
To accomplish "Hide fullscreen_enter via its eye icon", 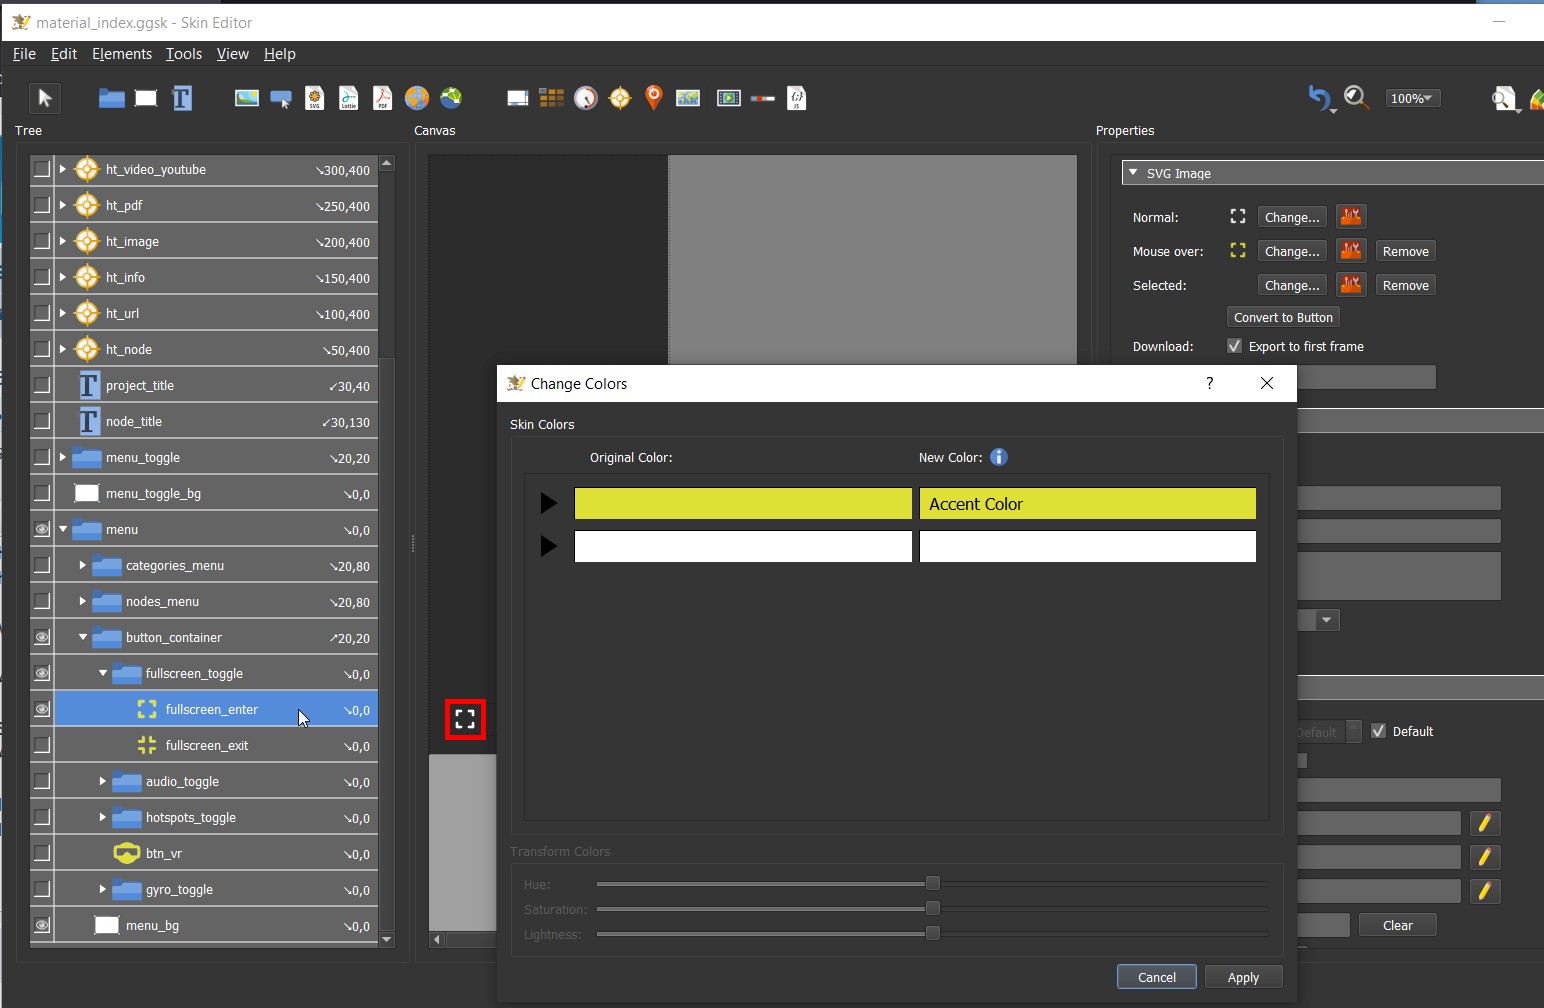I will (42, 709).
